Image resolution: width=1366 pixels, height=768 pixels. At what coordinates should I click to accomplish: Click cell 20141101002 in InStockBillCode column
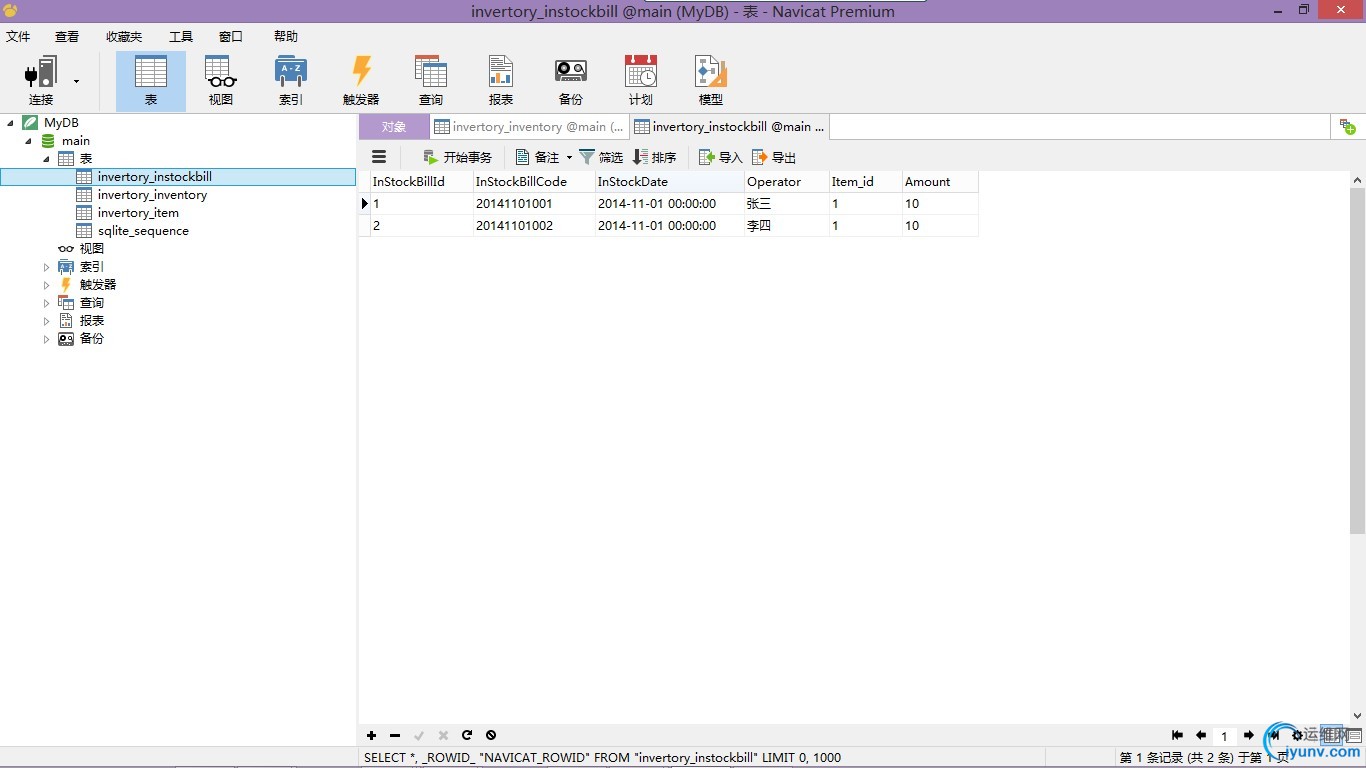[x=533, y=226]
